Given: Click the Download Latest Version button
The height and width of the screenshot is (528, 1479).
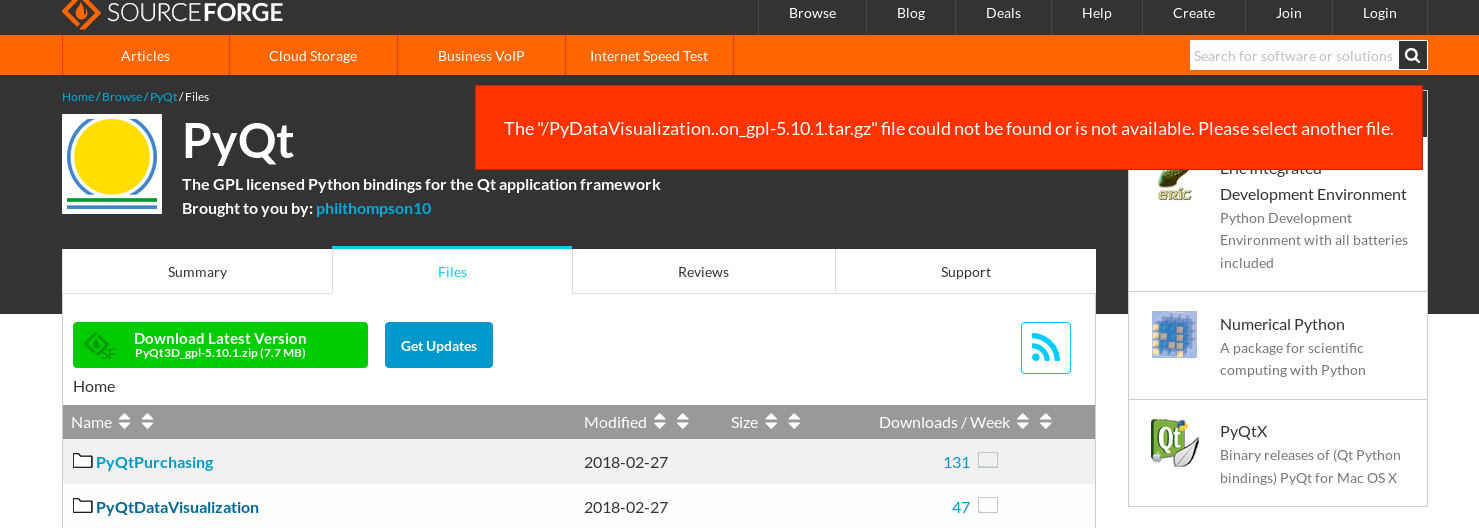Looking at the screenshot, I should 220,345.
